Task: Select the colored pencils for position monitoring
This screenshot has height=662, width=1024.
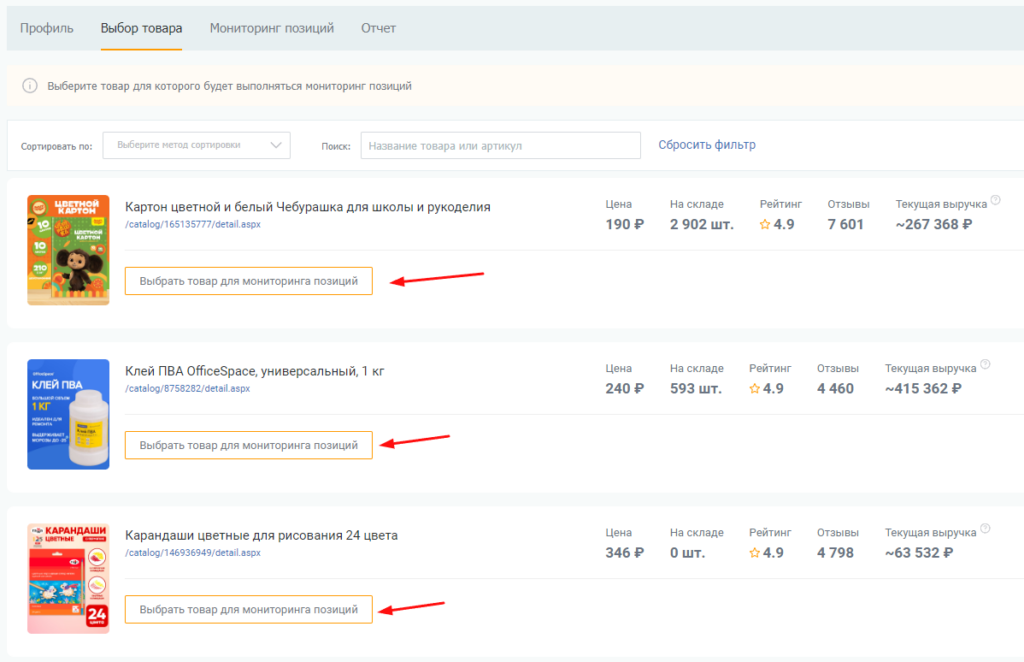Action: pos(248,609)
